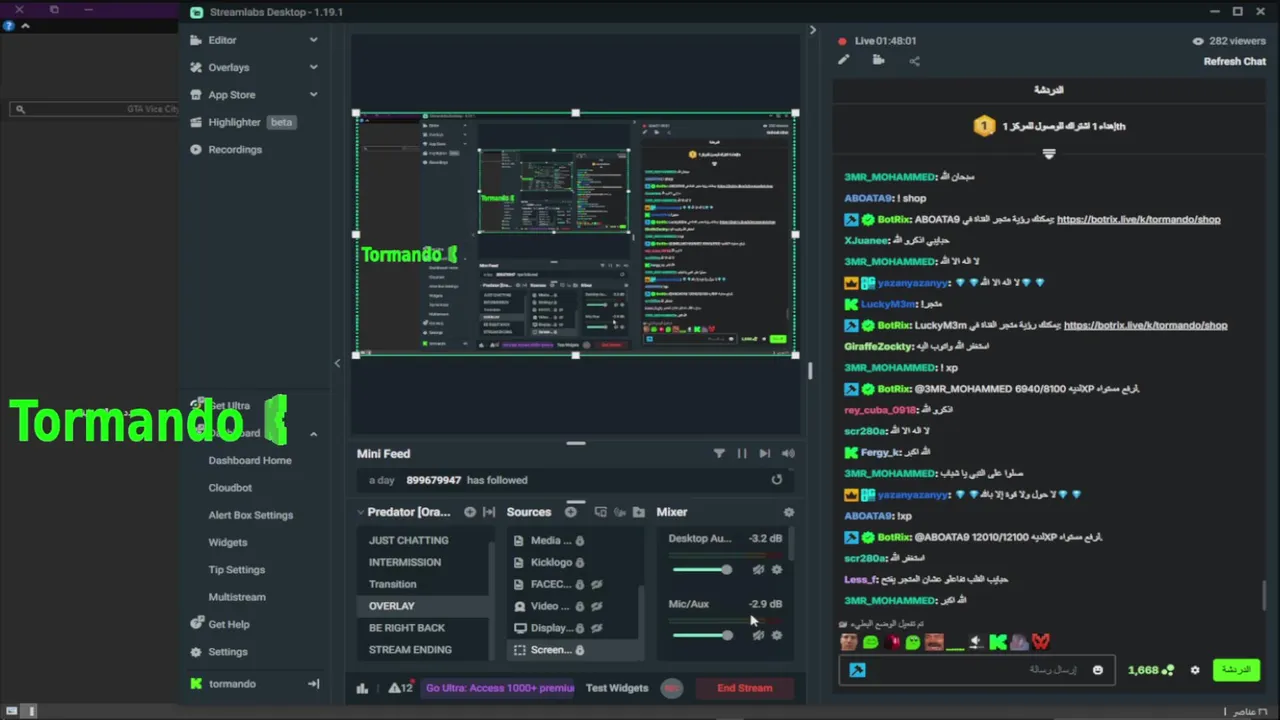
Task: Click End Stream button
Action: pos(745,688)
